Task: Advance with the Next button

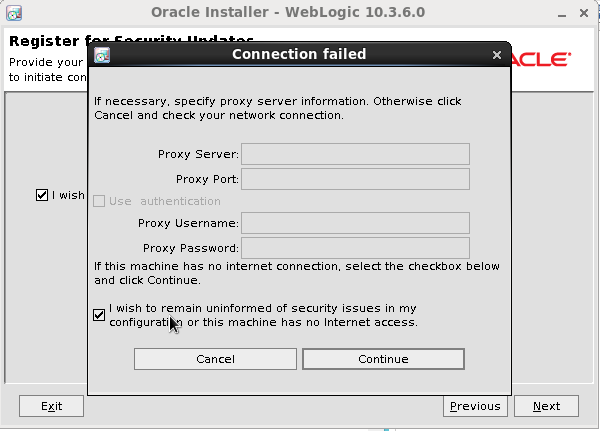Action: pos(546,406)
